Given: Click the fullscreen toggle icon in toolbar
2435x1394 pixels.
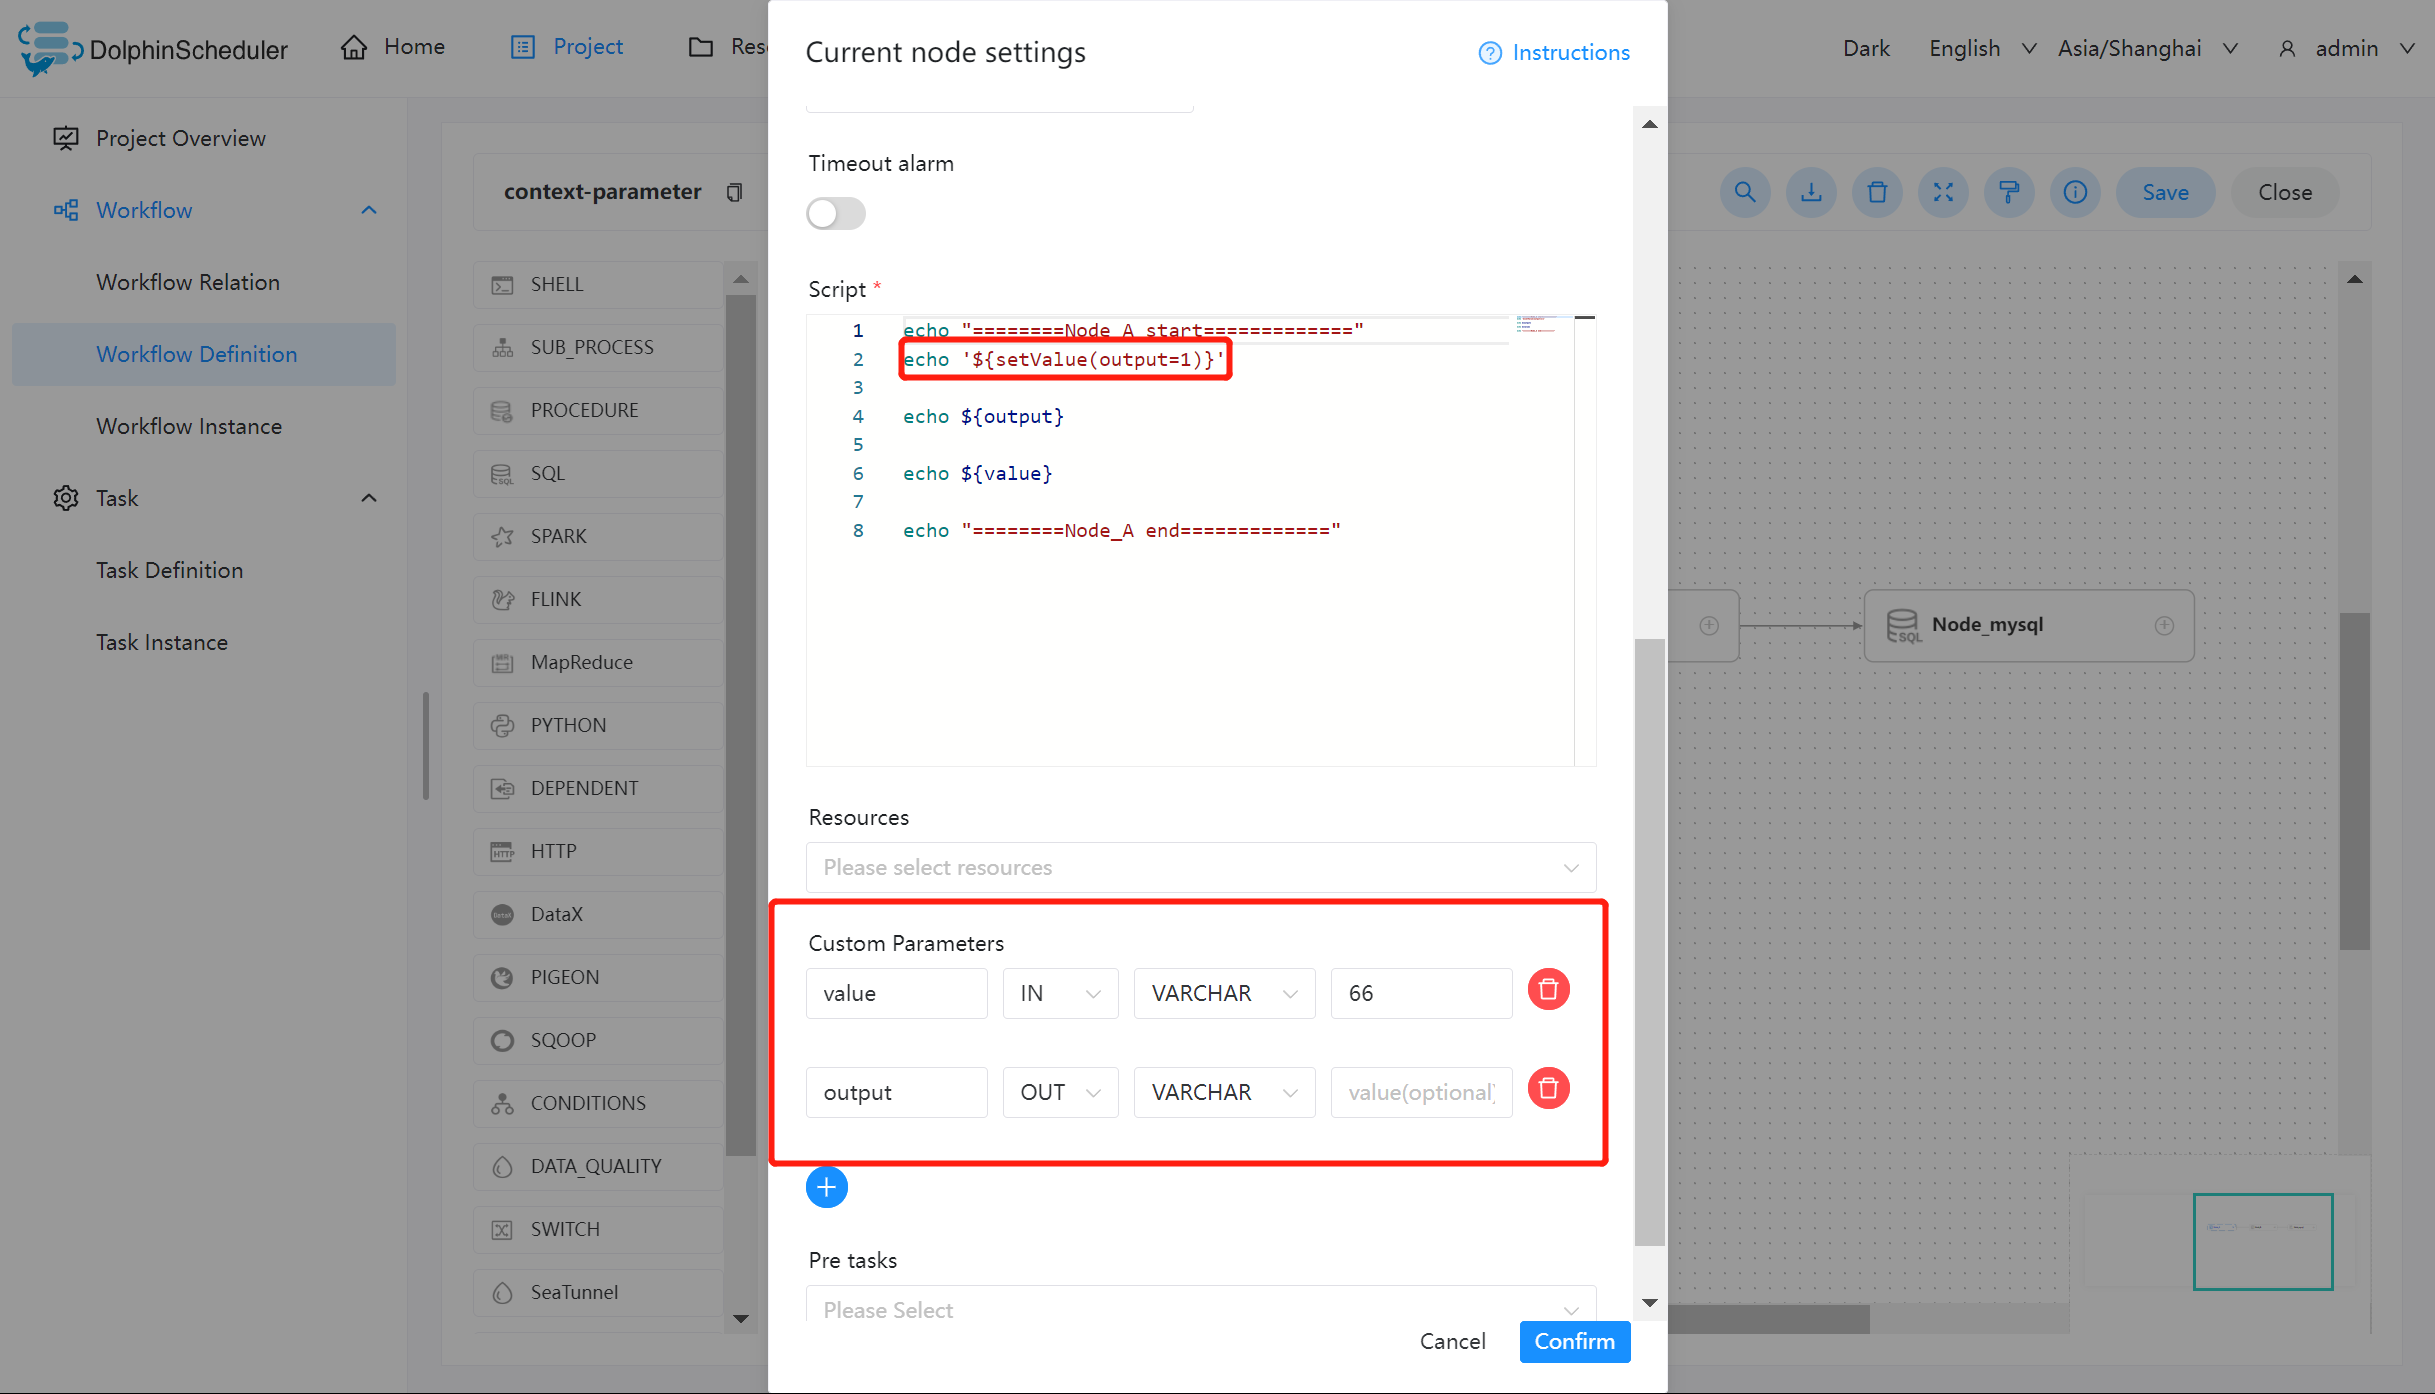Looking at the screenshot, I should coord(1943,192).
